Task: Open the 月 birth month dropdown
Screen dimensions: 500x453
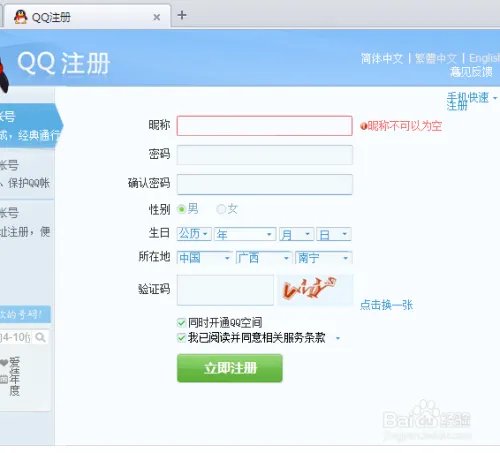Action: coord(296,234)
